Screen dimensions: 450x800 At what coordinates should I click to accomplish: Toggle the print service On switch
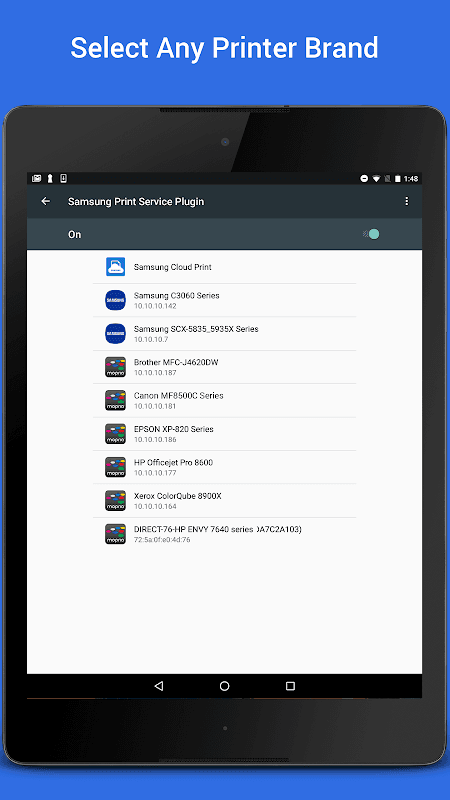coord(371,234)
